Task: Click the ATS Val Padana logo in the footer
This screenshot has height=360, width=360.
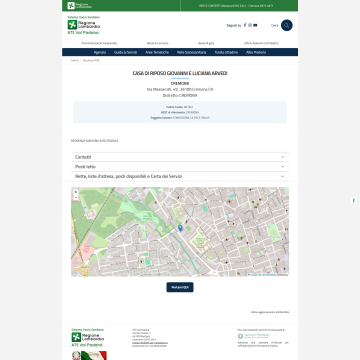Action: (x=88, y=338)
